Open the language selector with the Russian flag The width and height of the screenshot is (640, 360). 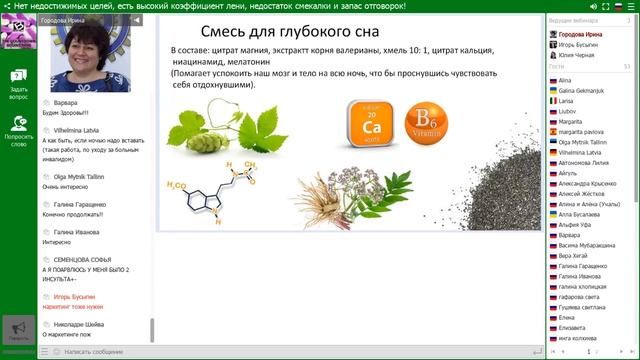pos(618,7)
